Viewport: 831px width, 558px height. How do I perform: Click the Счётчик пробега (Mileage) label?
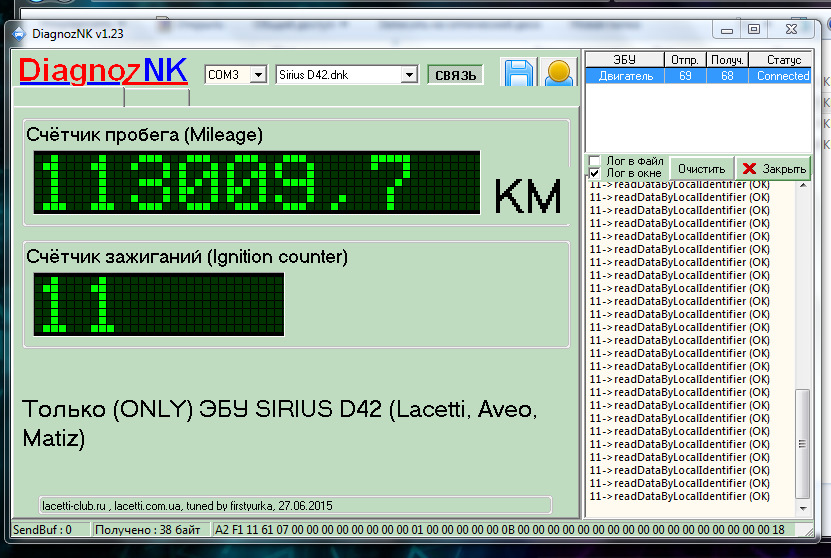pos(145,135)
